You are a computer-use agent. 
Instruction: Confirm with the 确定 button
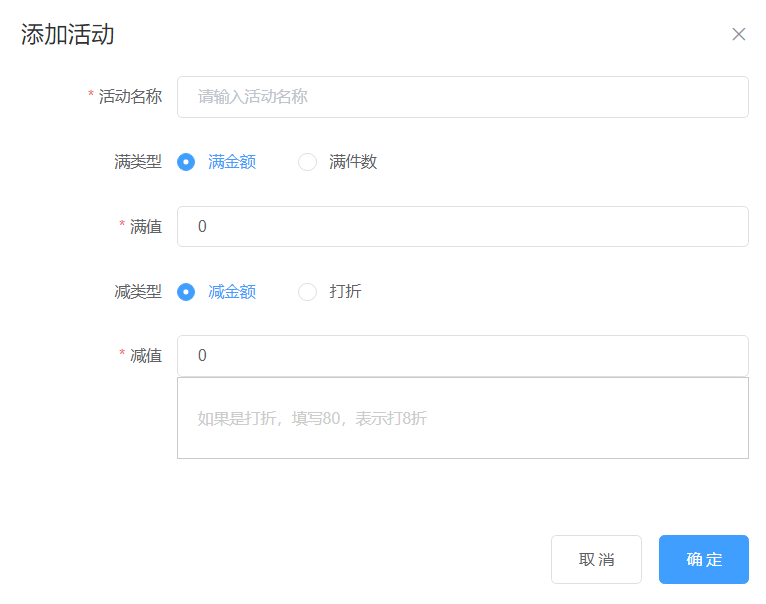coord(703,559)
